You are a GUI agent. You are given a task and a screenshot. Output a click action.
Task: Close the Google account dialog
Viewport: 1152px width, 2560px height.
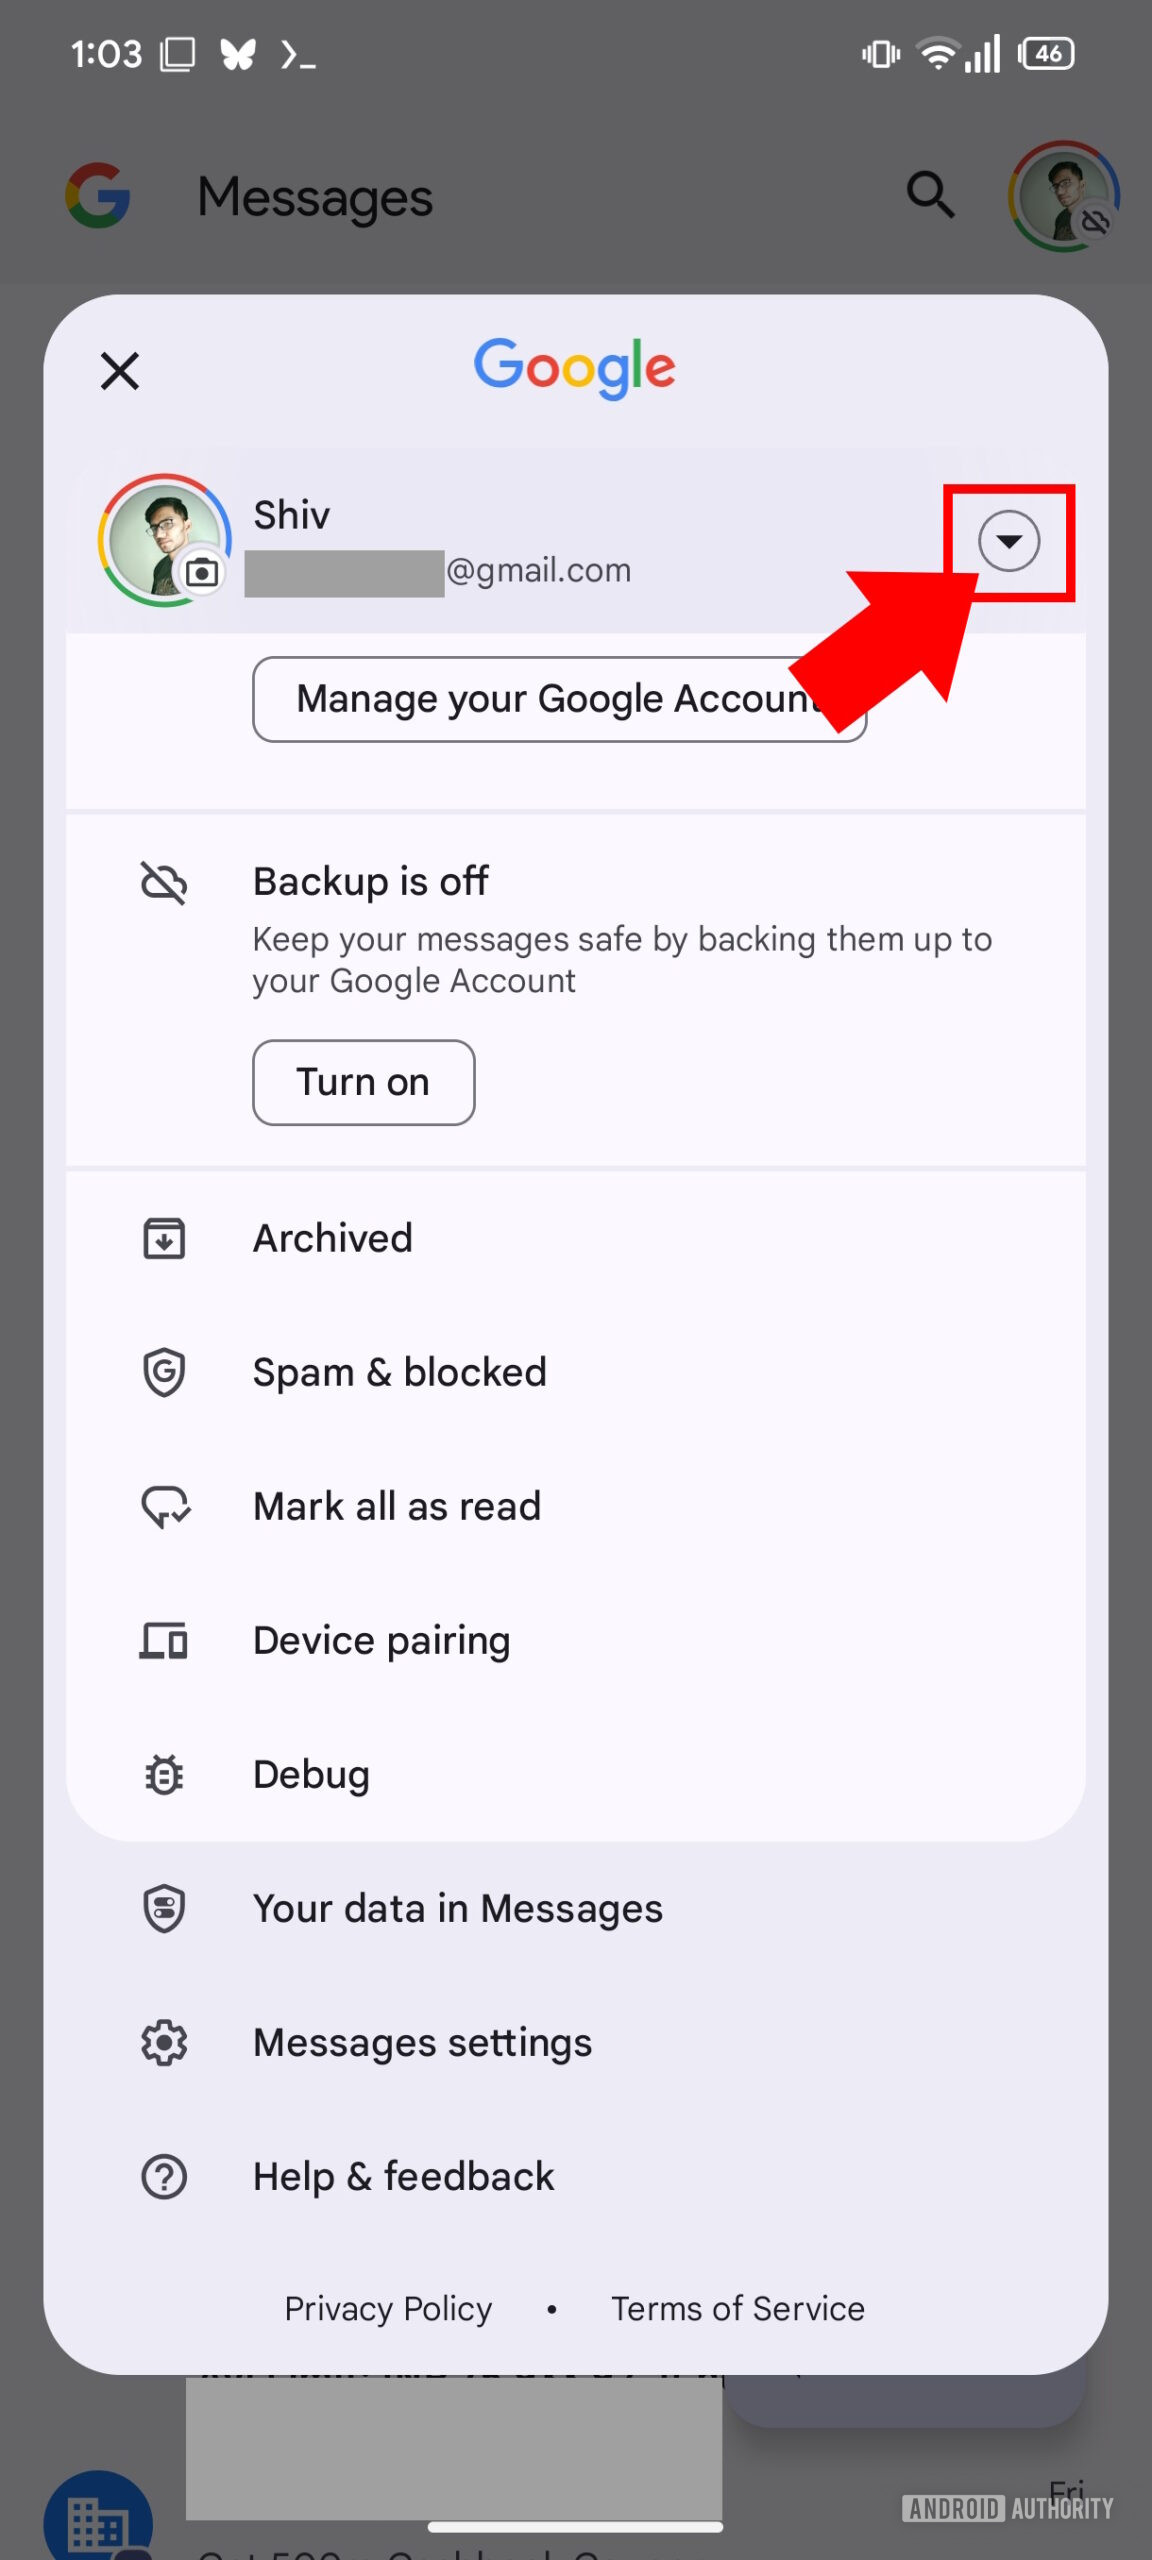(x=120, y=371)
